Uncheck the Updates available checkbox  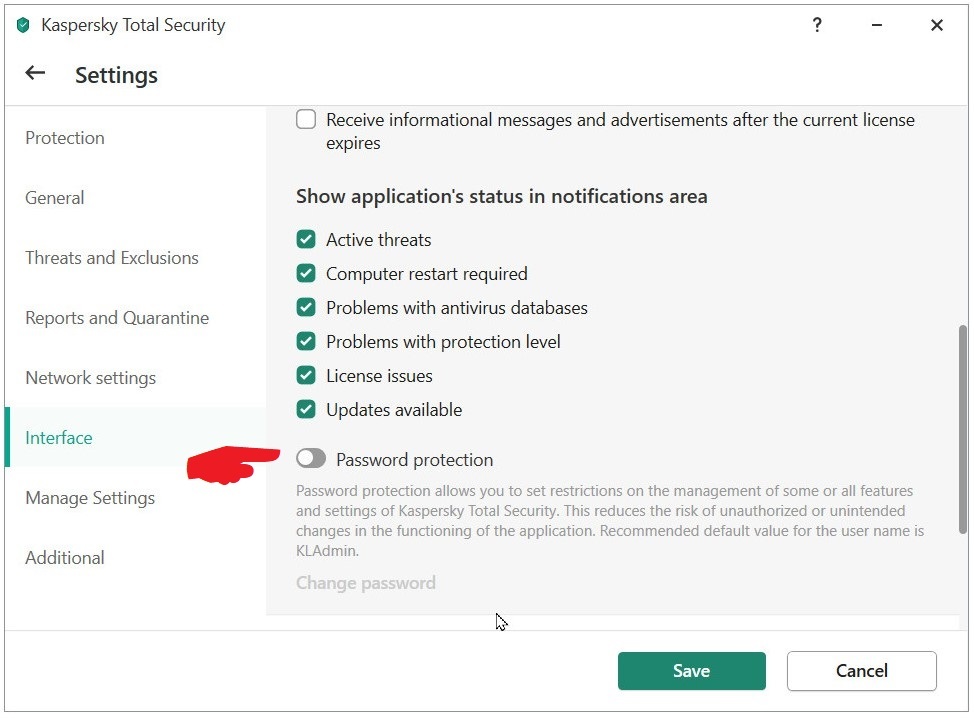coord(306,410)
